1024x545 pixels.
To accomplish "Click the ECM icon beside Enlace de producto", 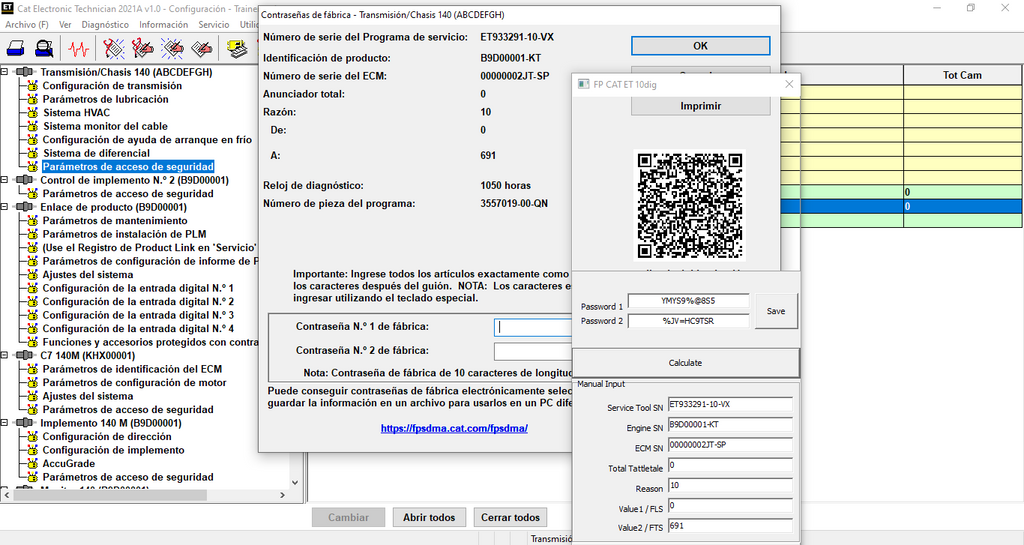I will pos(25,207).
